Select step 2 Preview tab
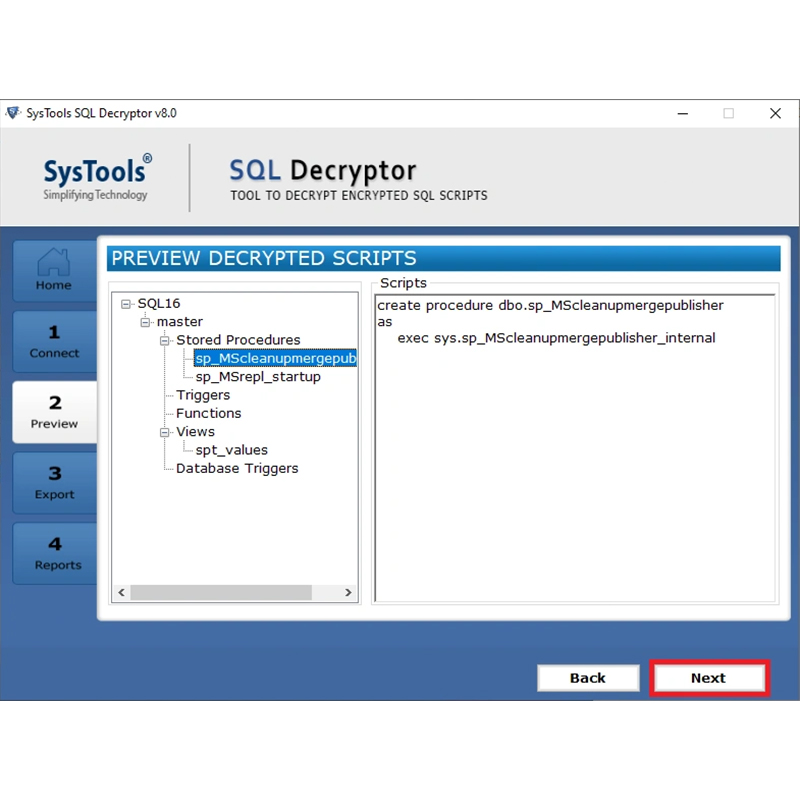This screenshot has width=800, height=800. pyautogui.click(x=54, y=412)
